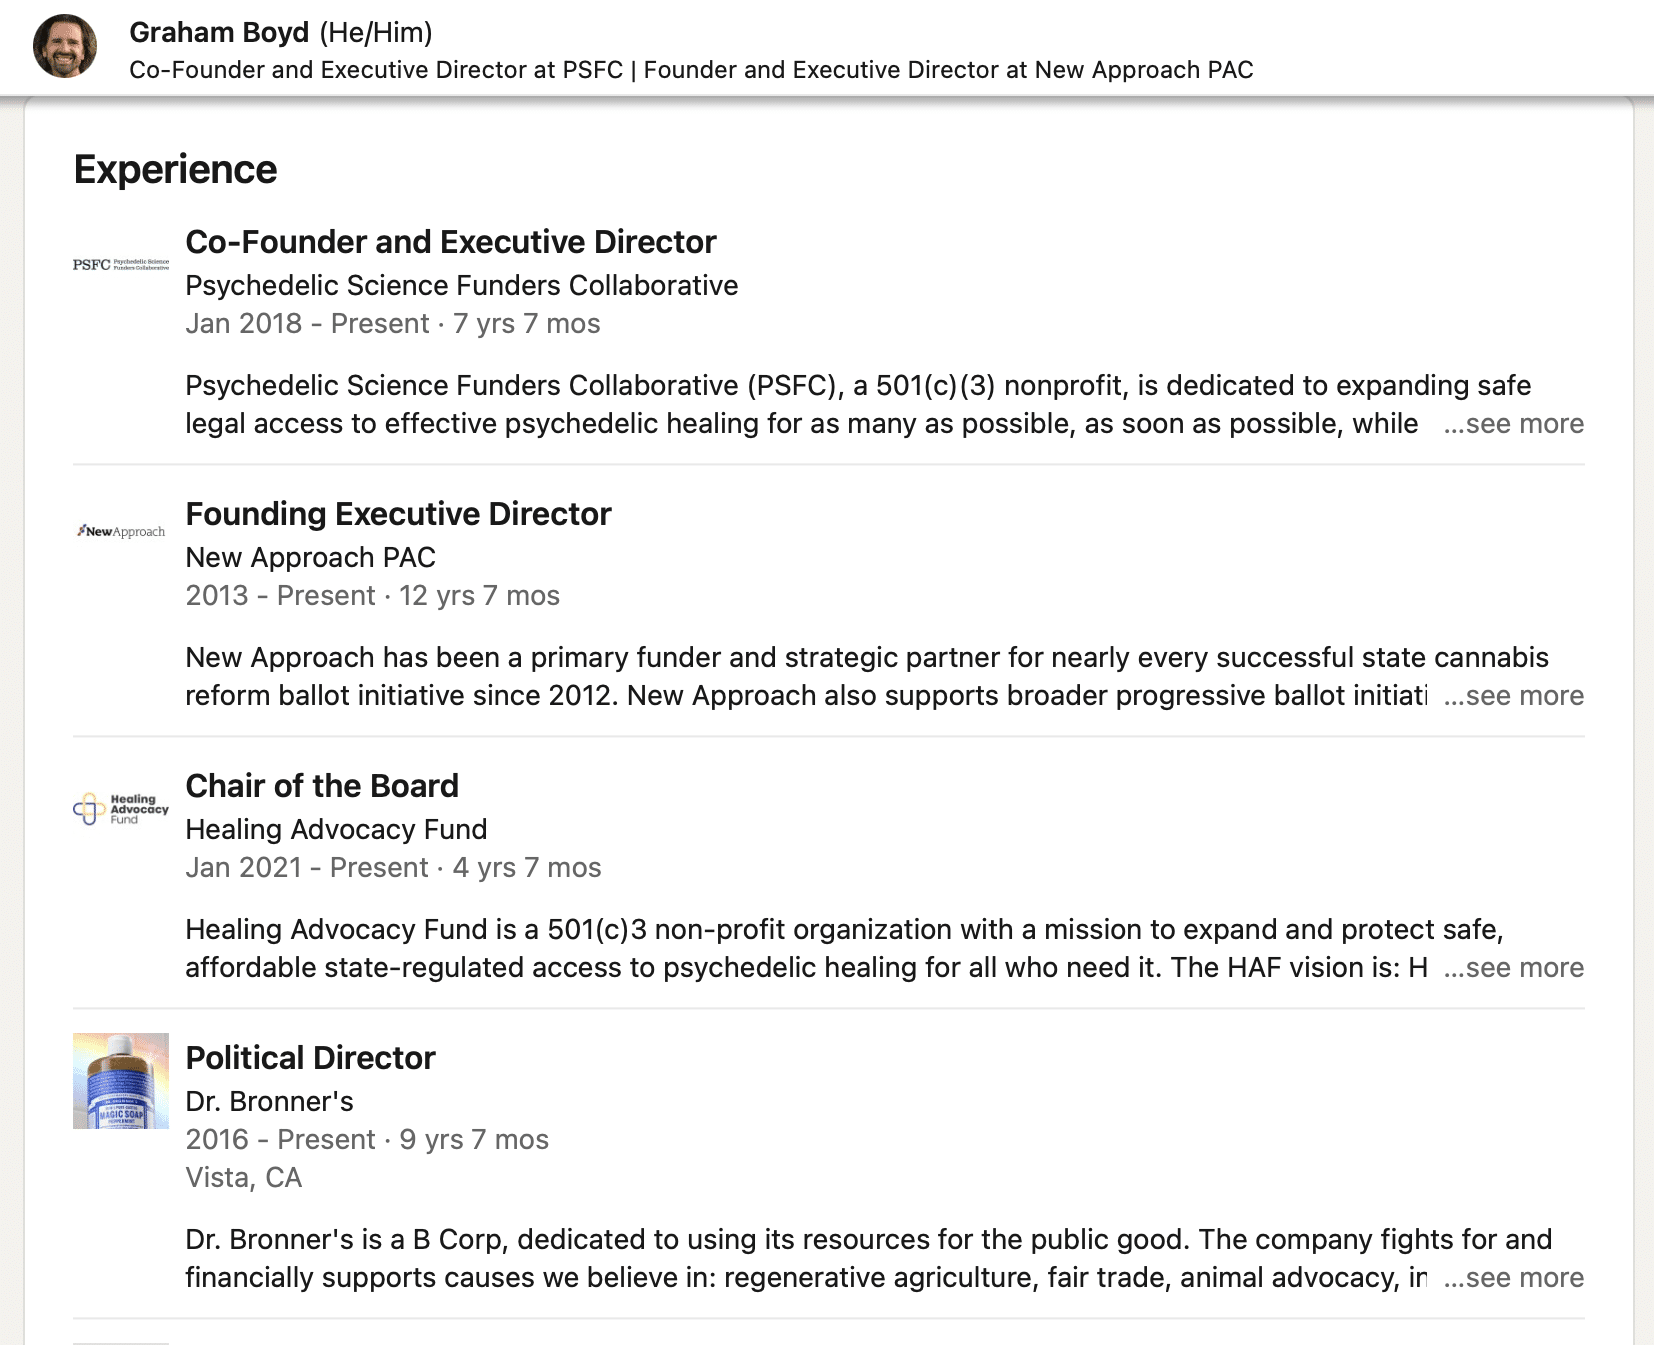Click the New Approach PAC company name

pos(310,558)
